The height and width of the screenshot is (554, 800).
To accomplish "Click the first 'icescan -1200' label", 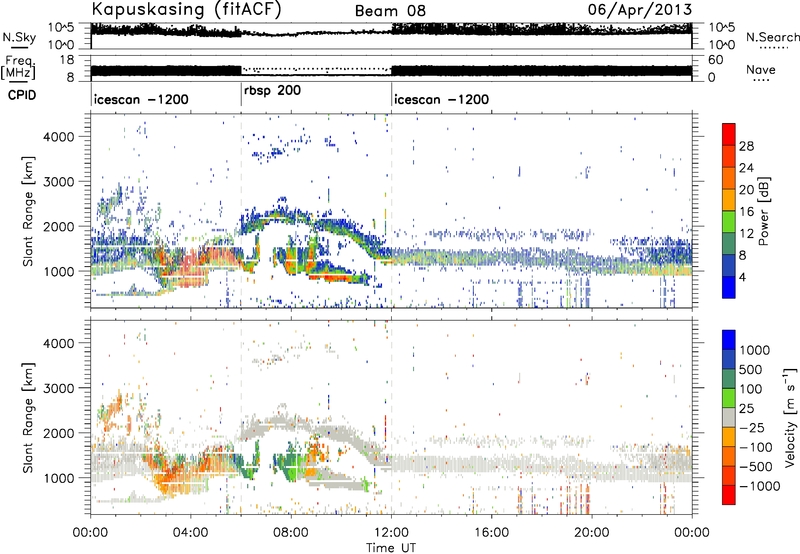I will click(x=141, y=99).
